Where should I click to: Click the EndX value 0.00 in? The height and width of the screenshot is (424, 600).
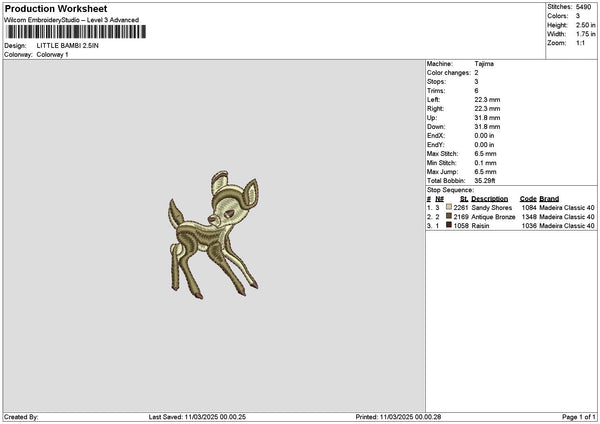(484, 136)
